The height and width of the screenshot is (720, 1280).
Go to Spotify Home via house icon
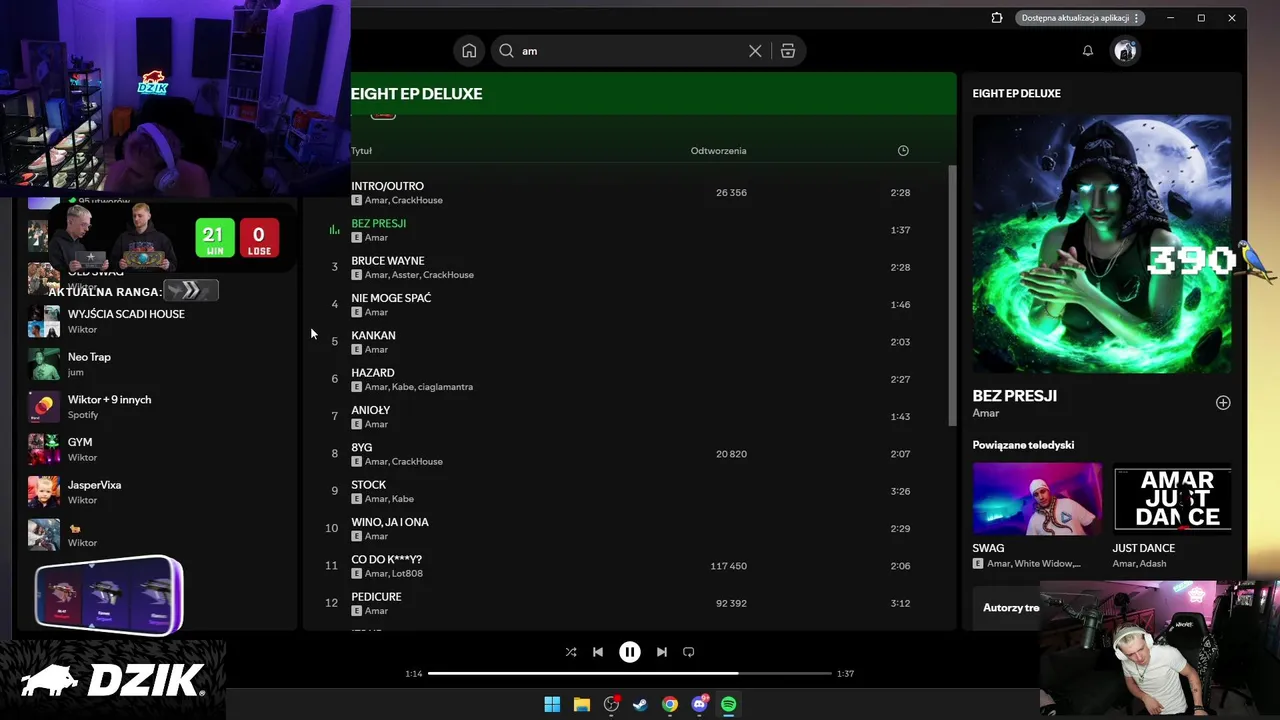[469, 51]
